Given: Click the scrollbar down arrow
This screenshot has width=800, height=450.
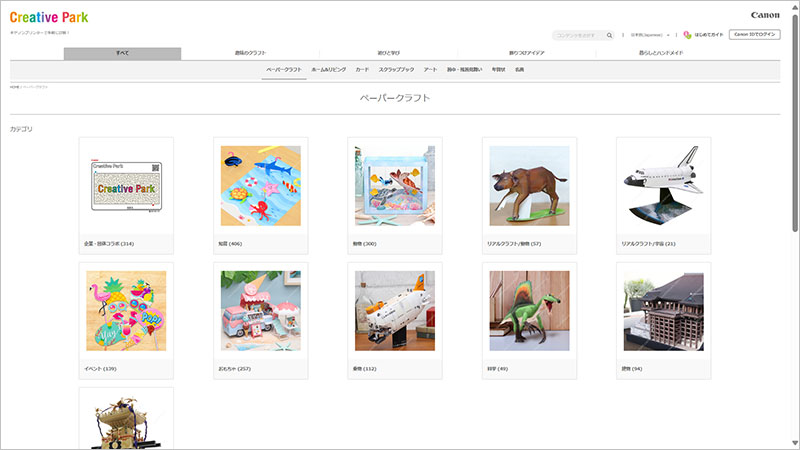Looking at the screenshot, I should (795, 443).
